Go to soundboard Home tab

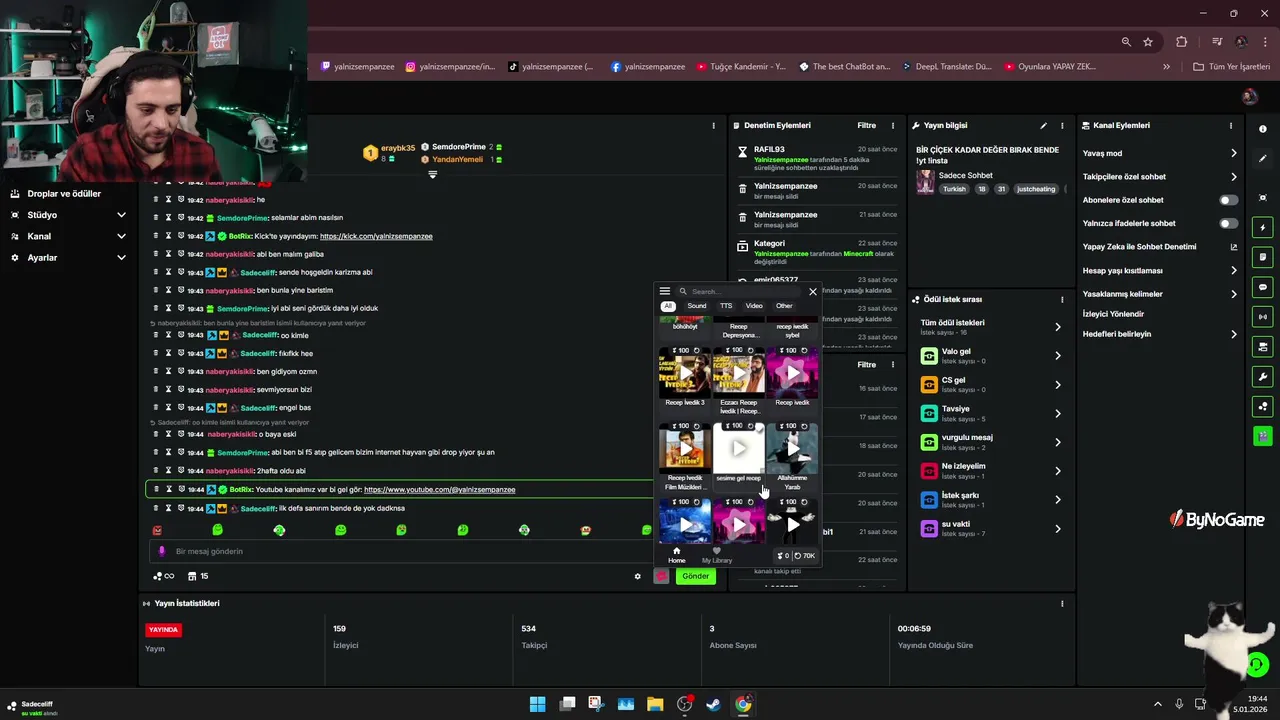pyautogui.click(x=677, y=555)
